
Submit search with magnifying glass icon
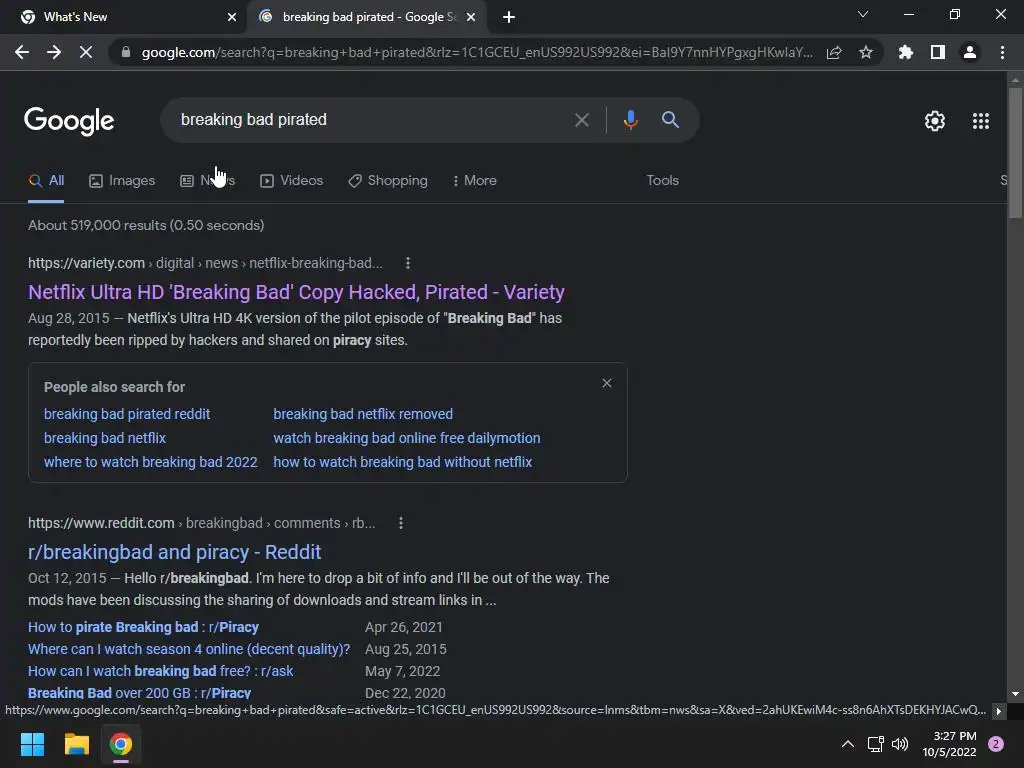tap(670, 120)
